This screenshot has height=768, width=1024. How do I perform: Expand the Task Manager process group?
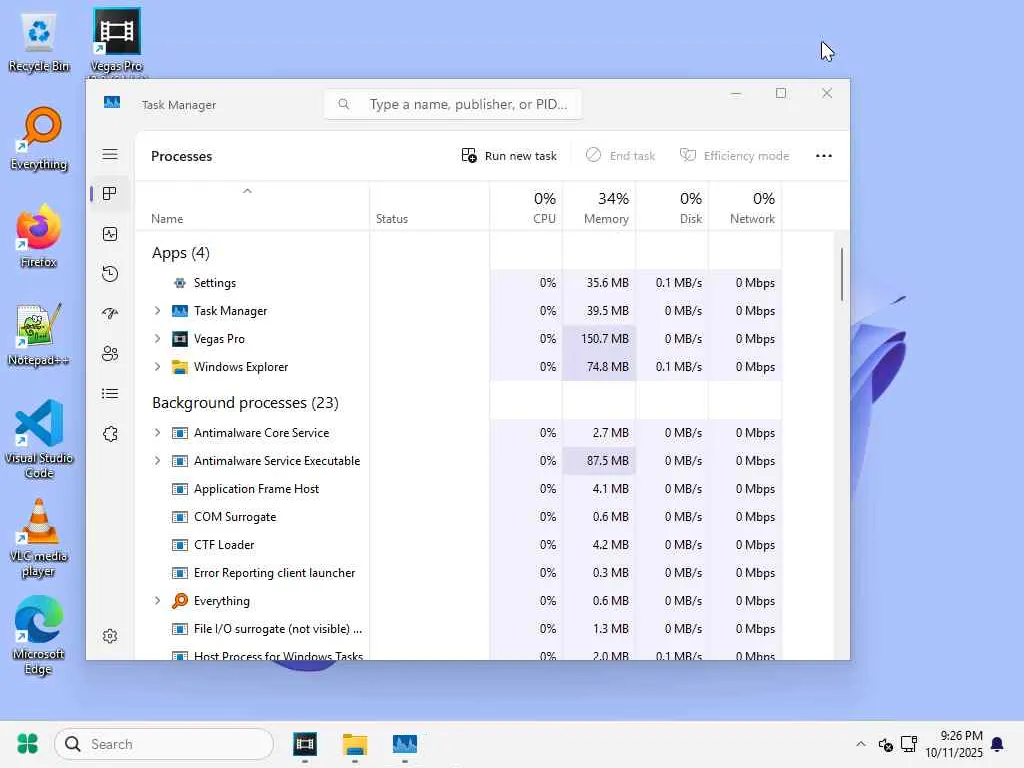(157, 311)
